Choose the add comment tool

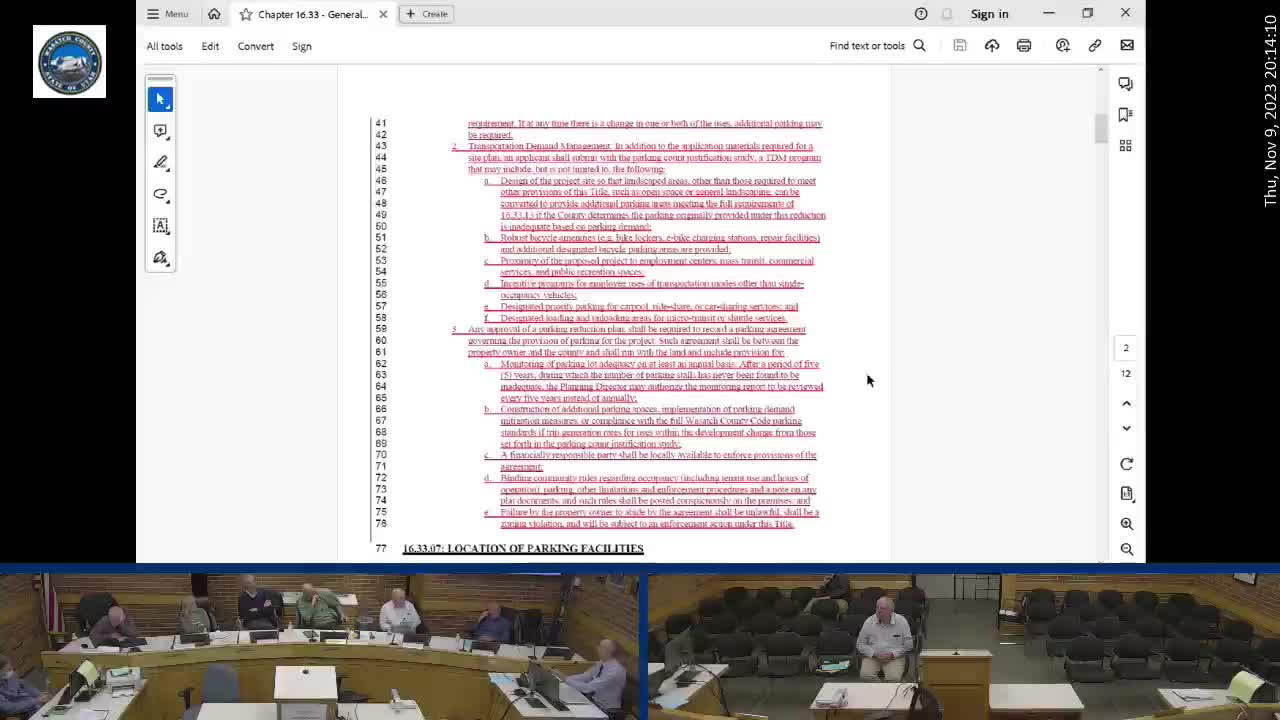(160, 131)
